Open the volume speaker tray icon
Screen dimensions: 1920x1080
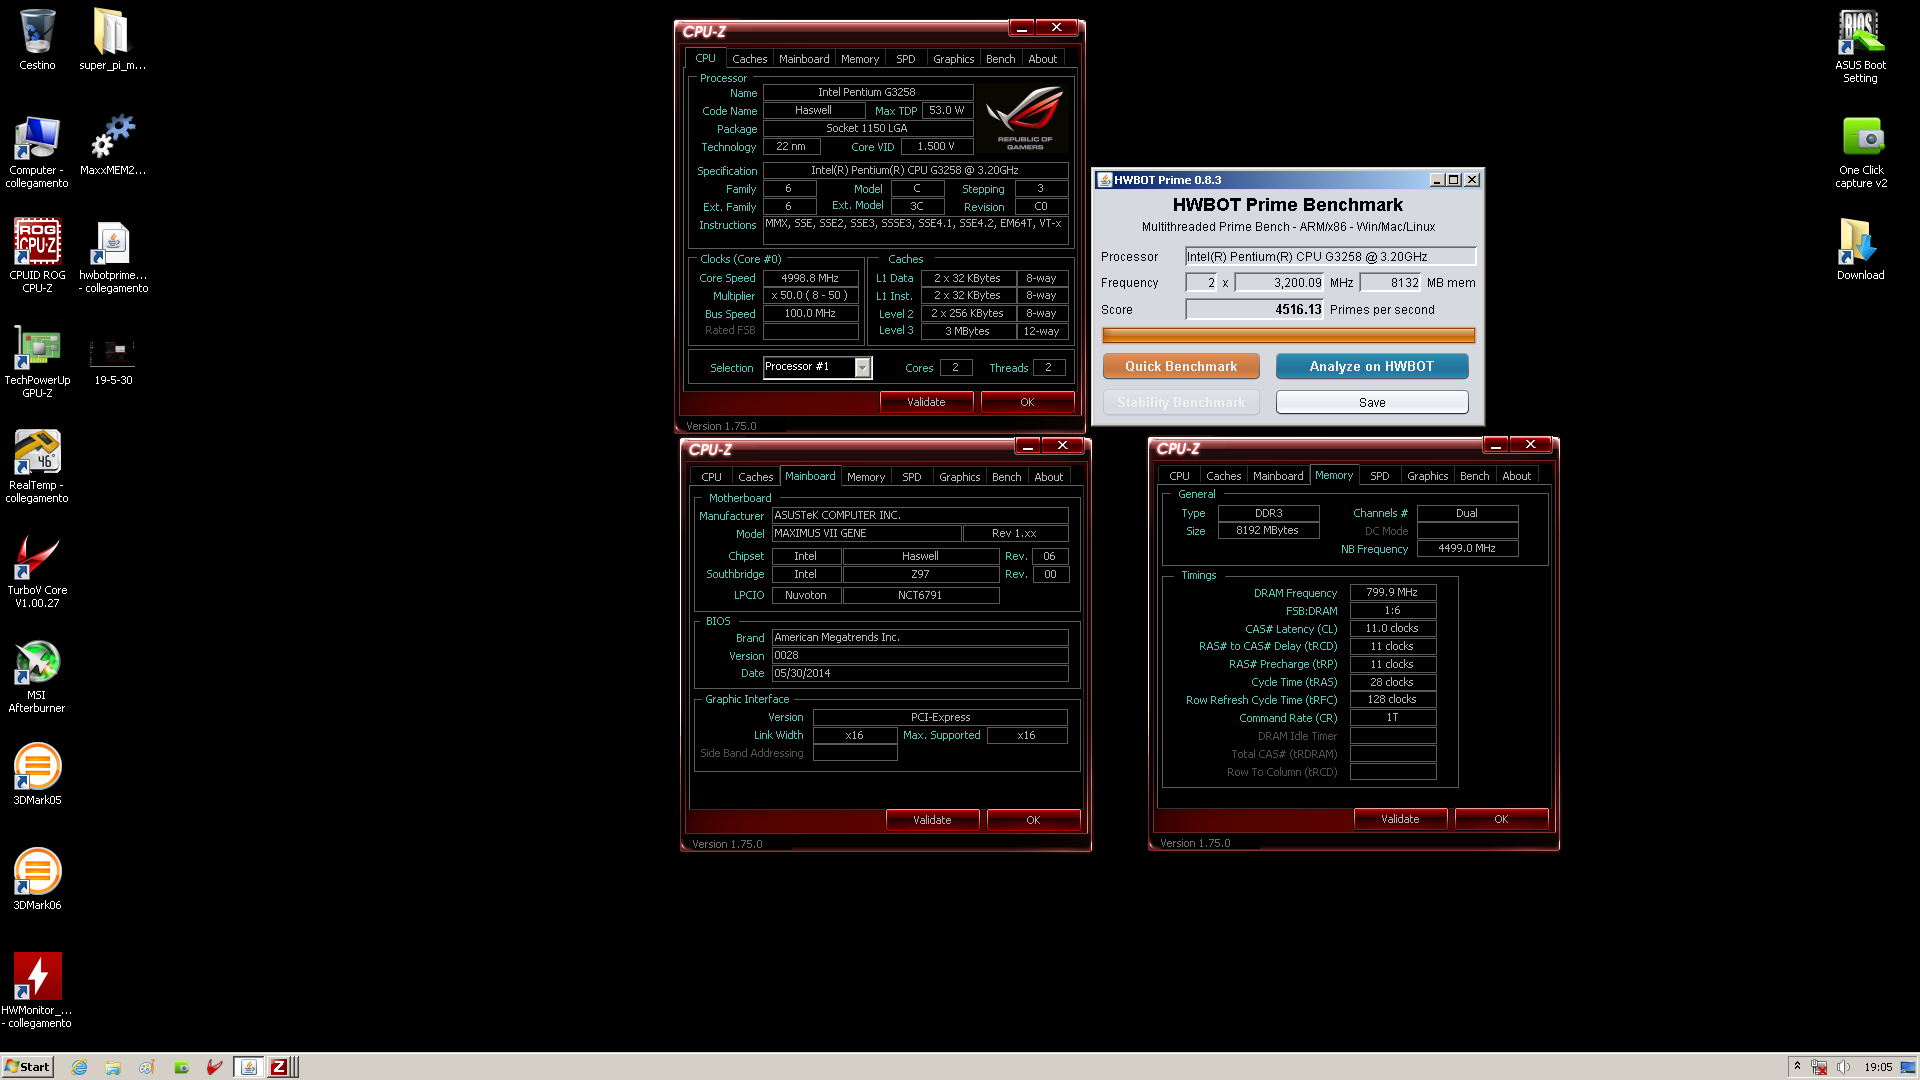tap(1843, 1067)
